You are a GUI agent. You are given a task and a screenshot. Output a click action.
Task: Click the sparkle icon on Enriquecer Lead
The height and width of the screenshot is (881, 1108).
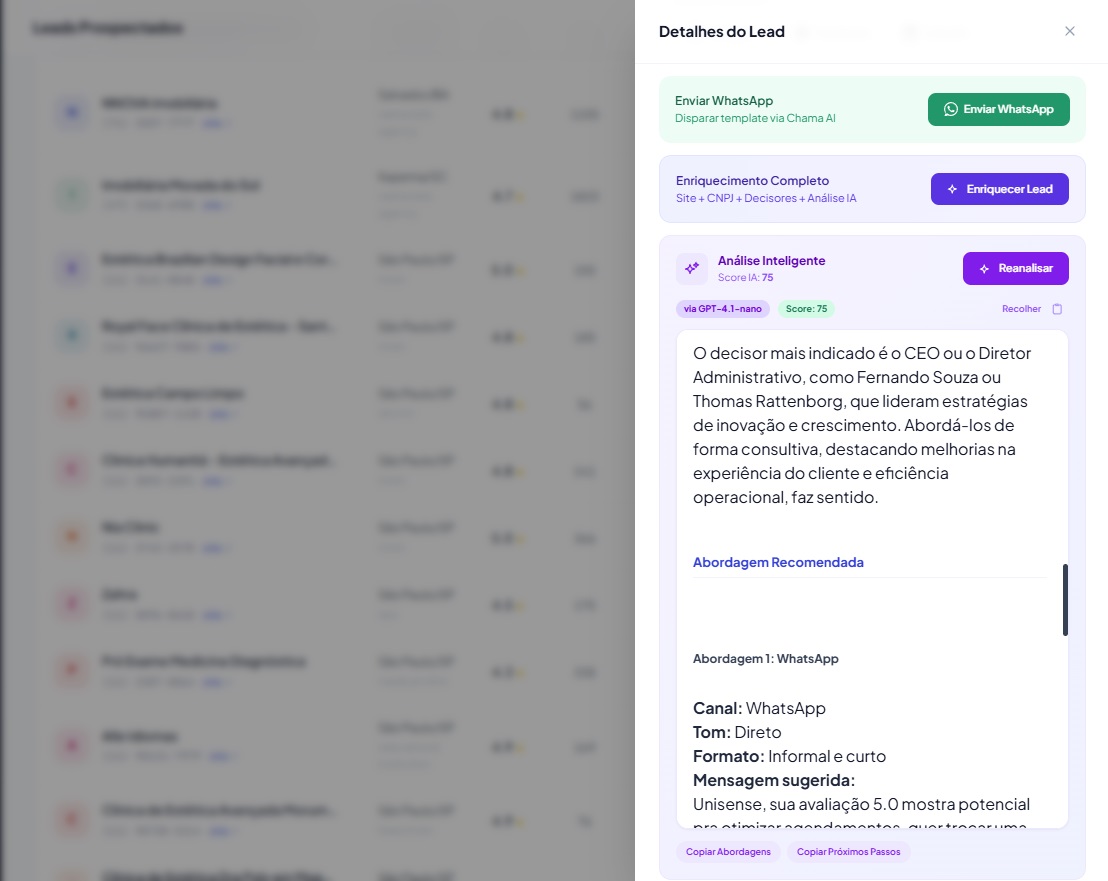953,189
